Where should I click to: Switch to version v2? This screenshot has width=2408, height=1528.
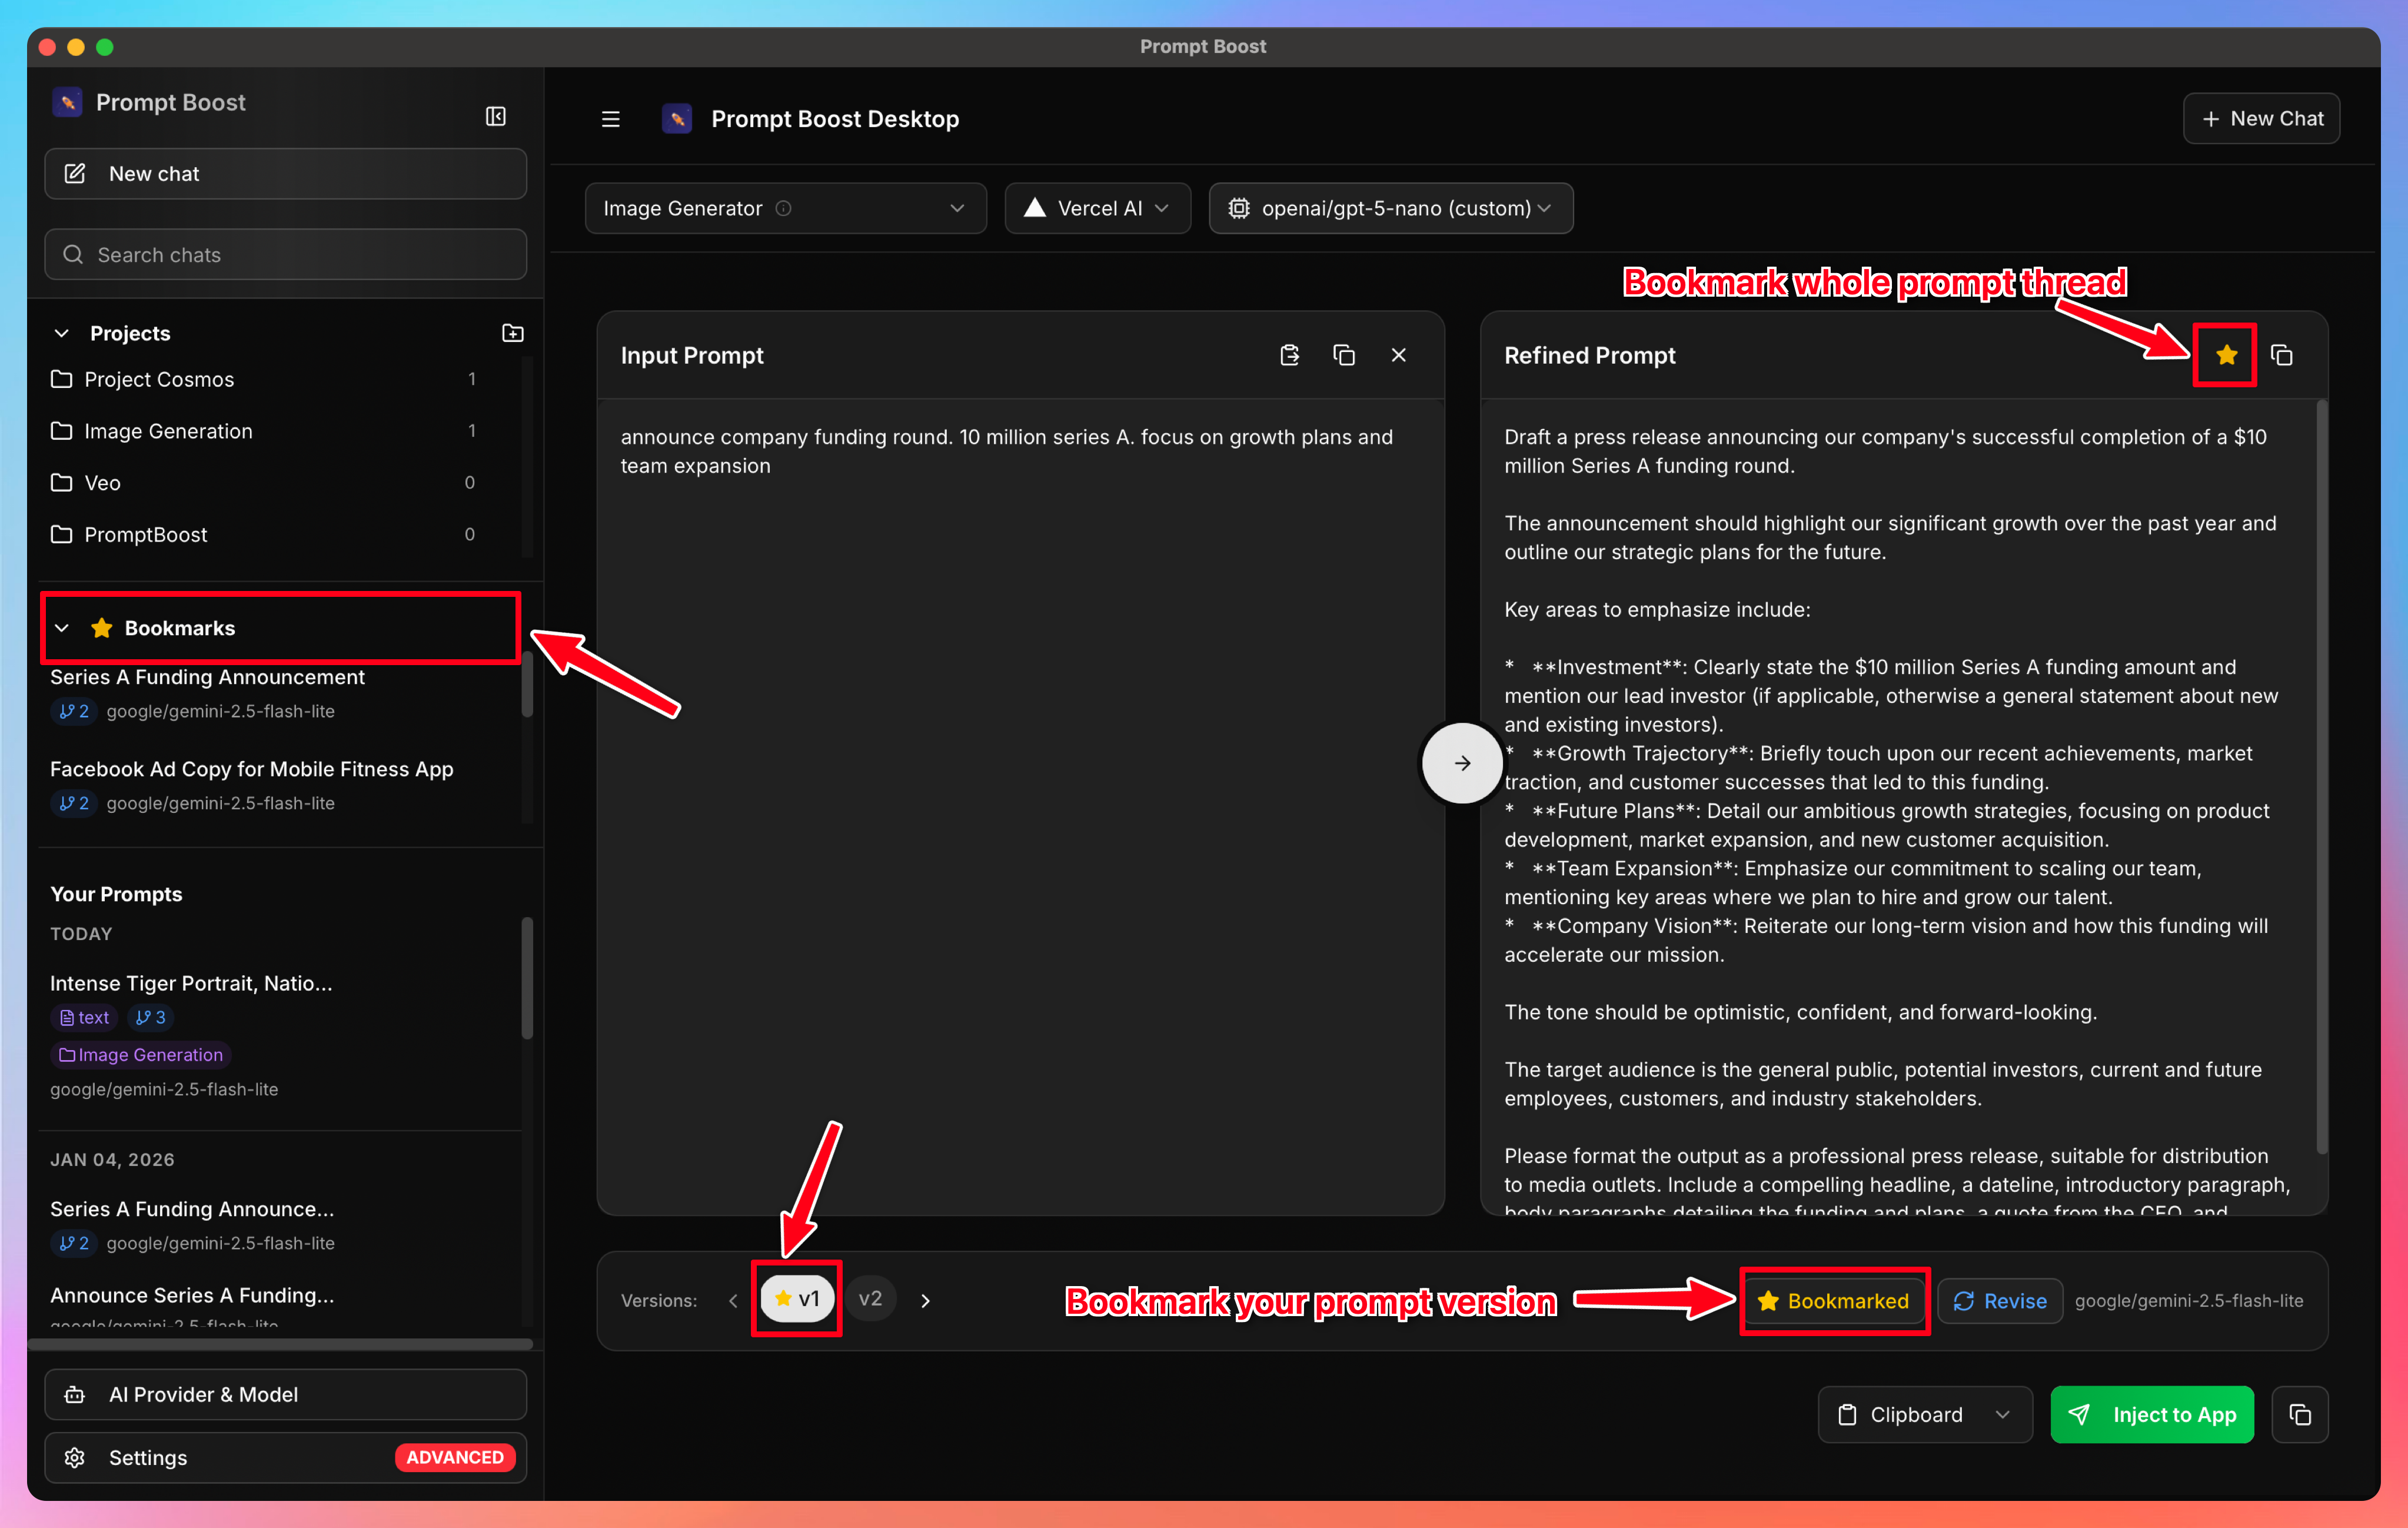click(x=871, y=1299)
